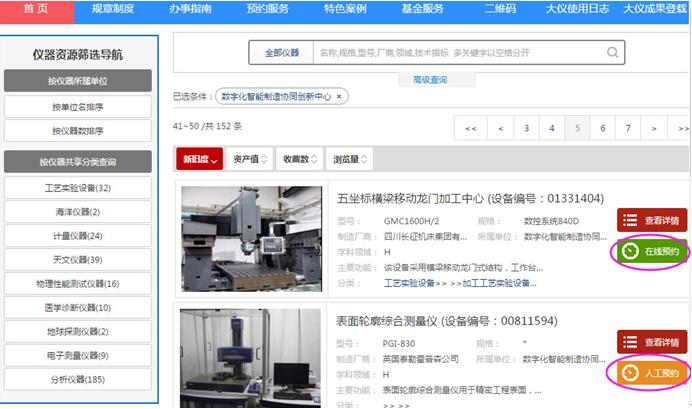692x409 pixels.
Task: Select the 全部仪器 search scope button
Action: (281, 52)
